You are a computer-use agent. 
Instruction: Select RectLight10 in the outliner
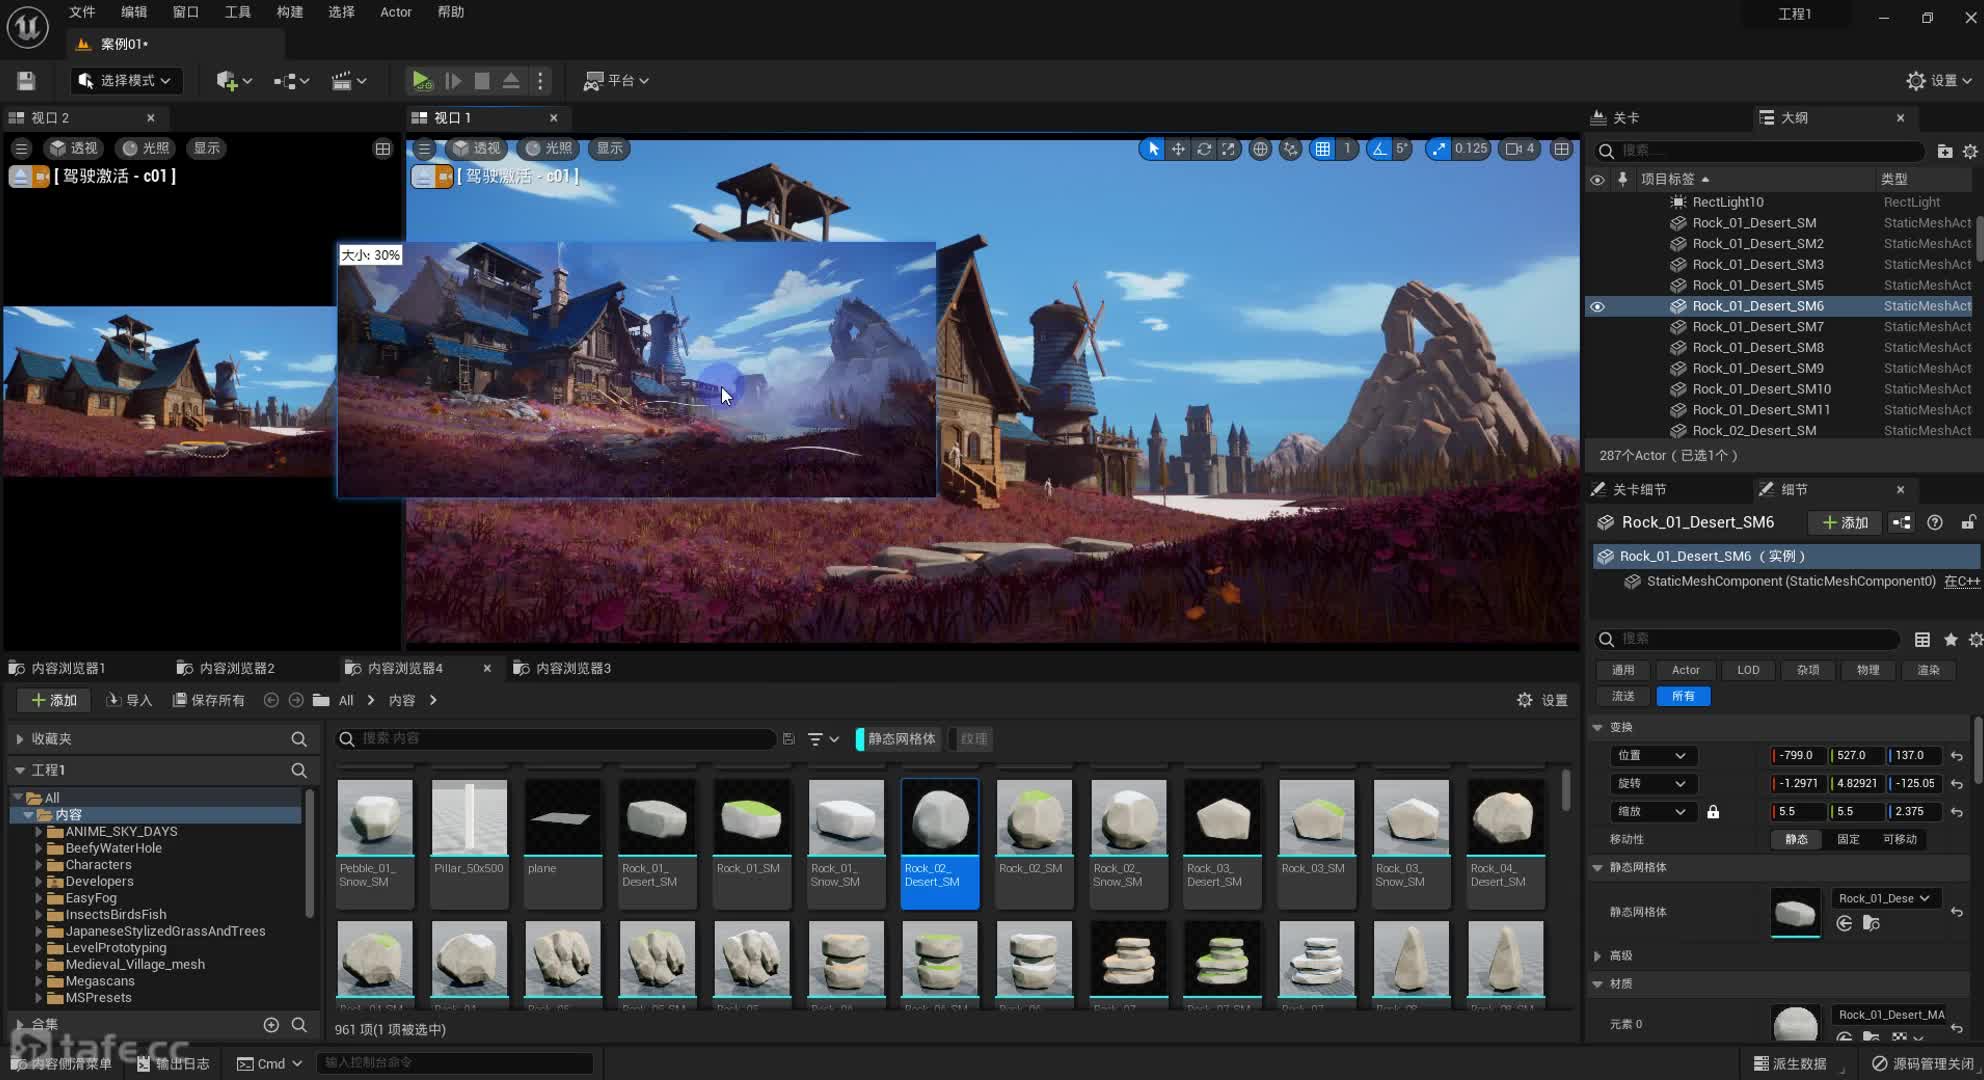click(x=1728, y=202)
